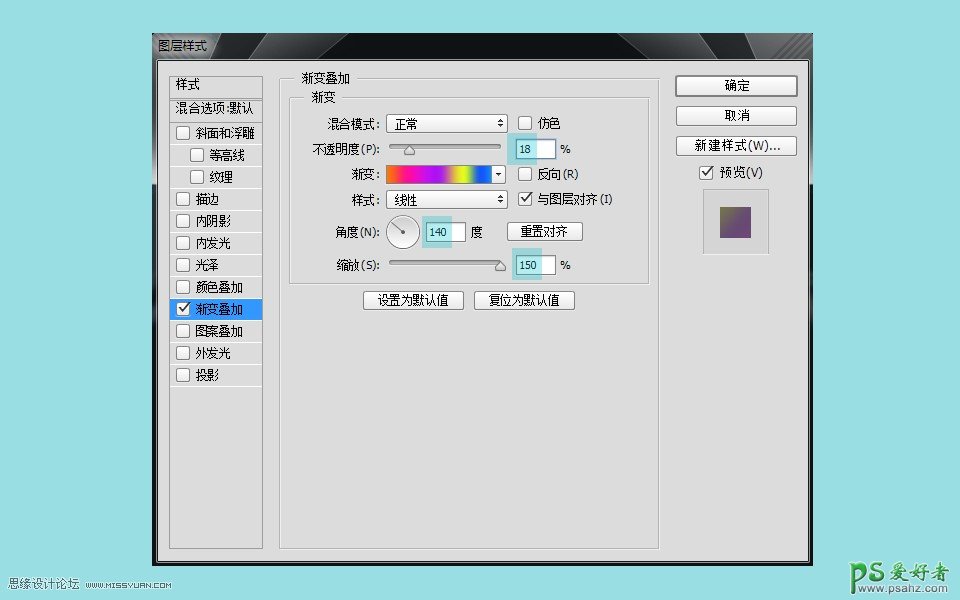
Task: Click the 不透明度 opacity slider handle
Action: tap(409, 149)
